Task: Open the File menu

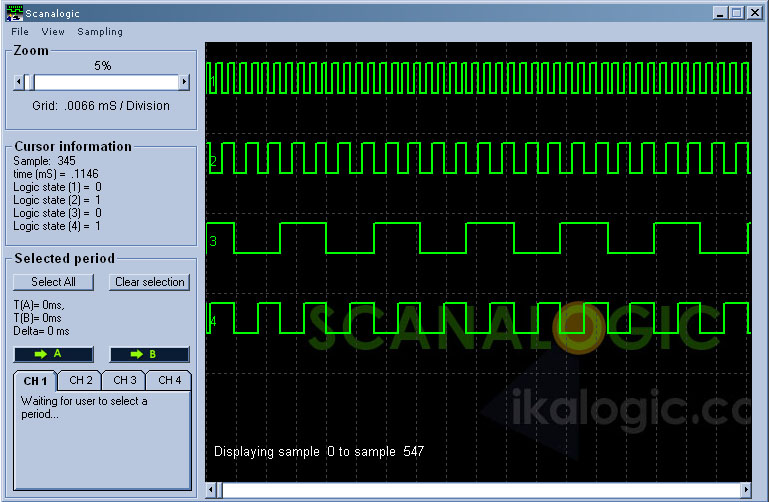Action: [20, 31]
